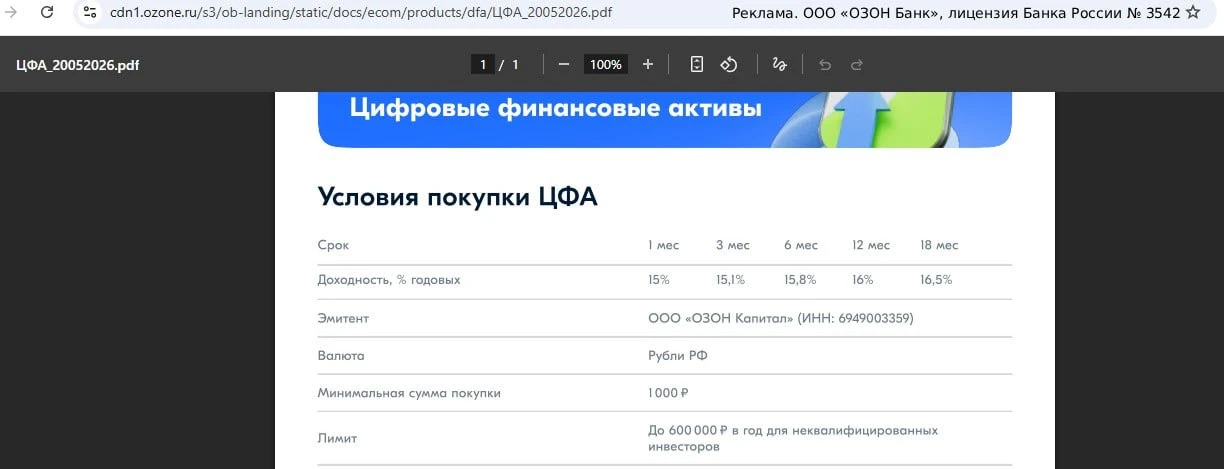The height and width of the screenshot is (469, 1224).
Task: Rotate the PDF counterclockwise
Action: pos(729,64)
